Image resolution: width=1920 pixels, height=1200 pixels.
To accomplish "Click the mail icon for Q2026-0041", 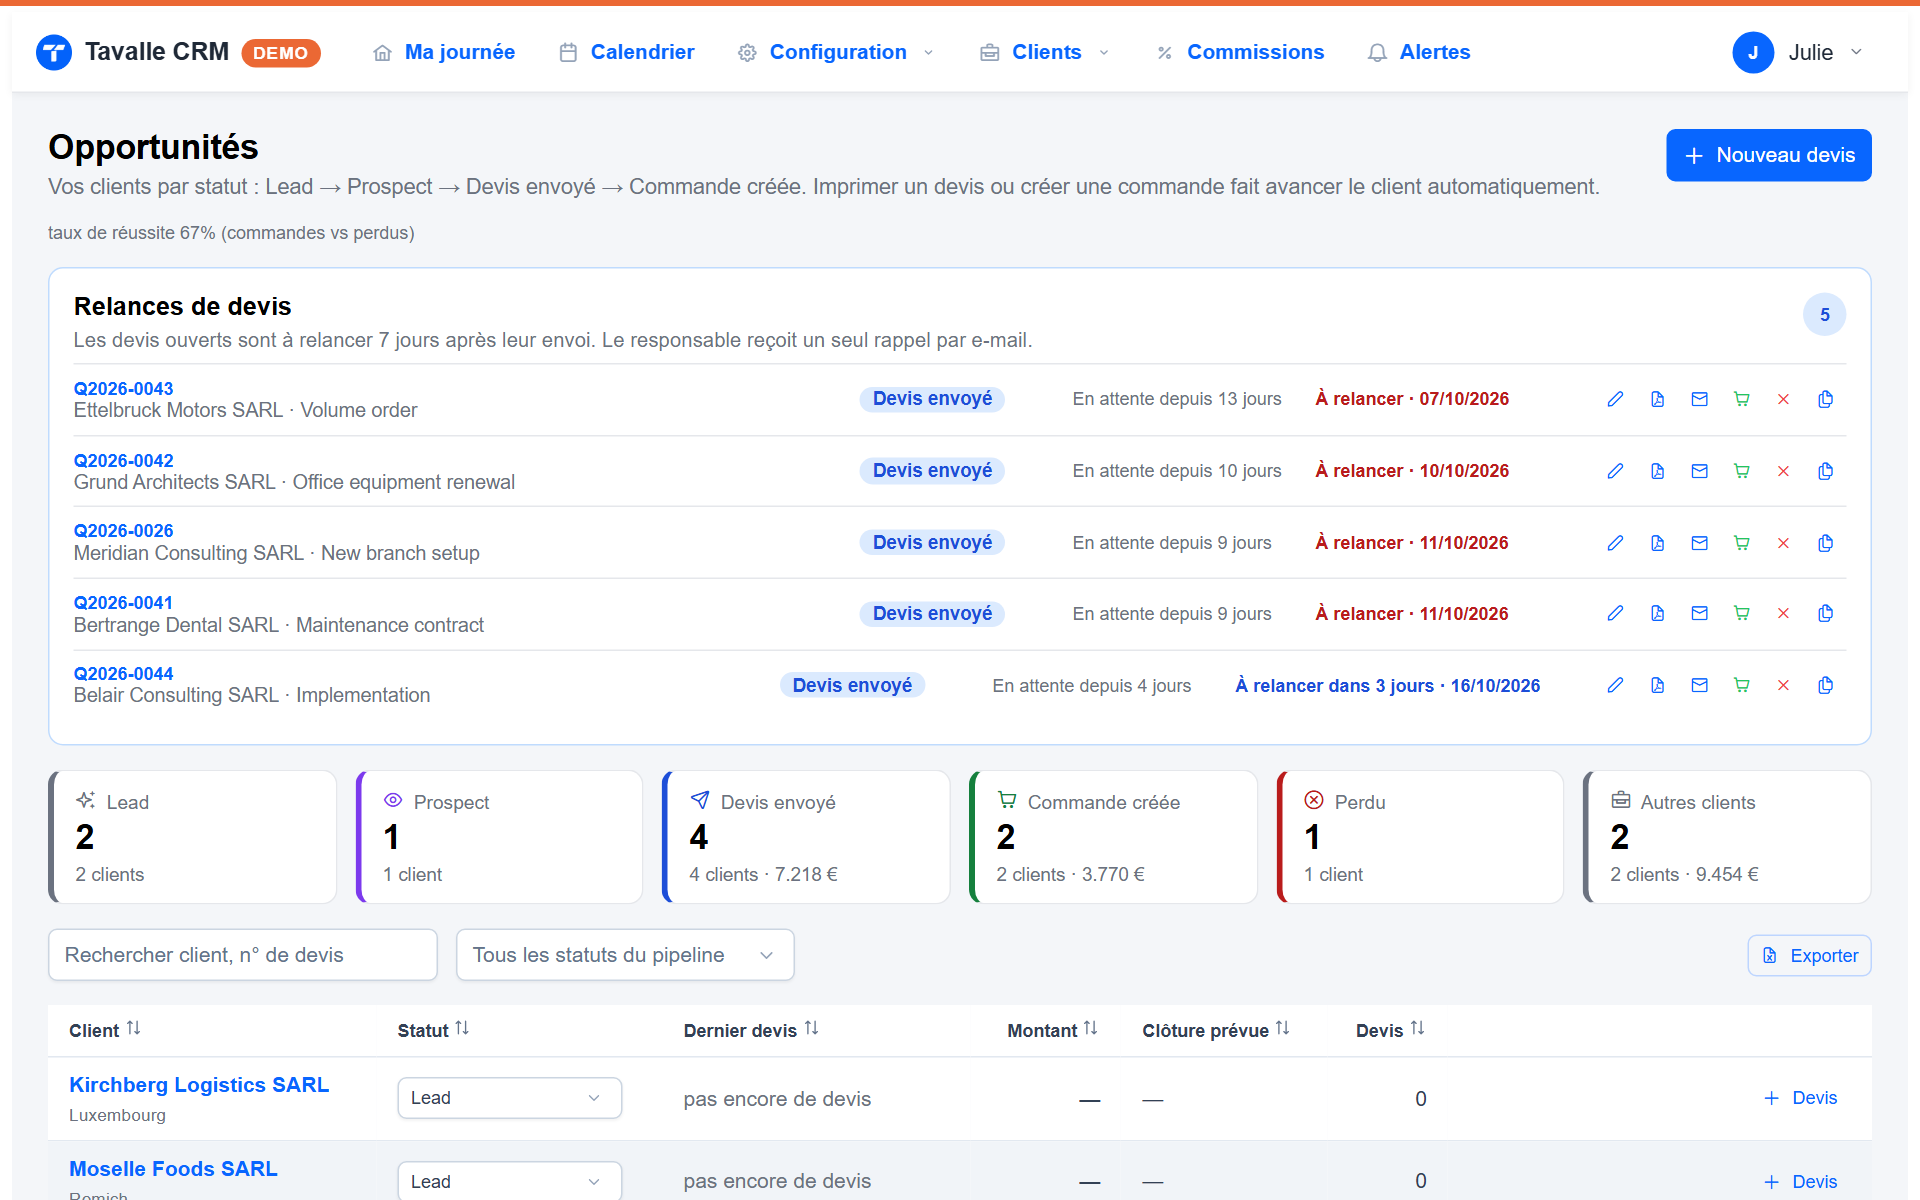I will click(1699, 613).
